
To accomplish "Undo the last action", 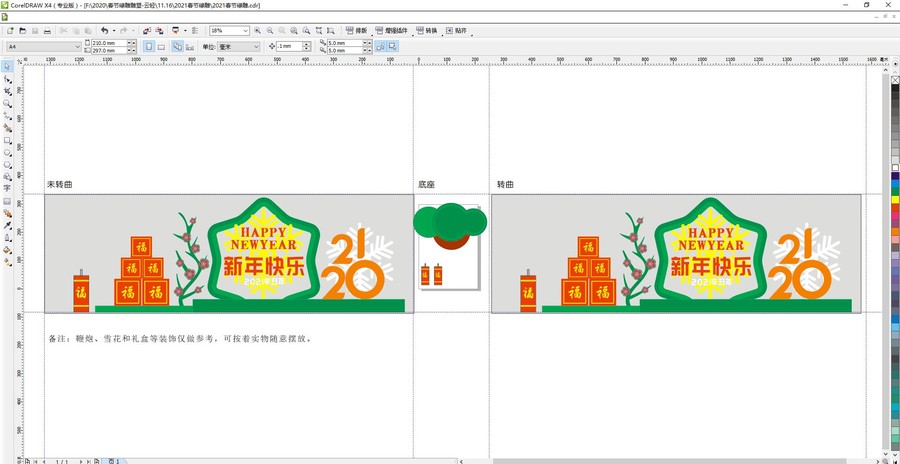I will tap(104, 30).
